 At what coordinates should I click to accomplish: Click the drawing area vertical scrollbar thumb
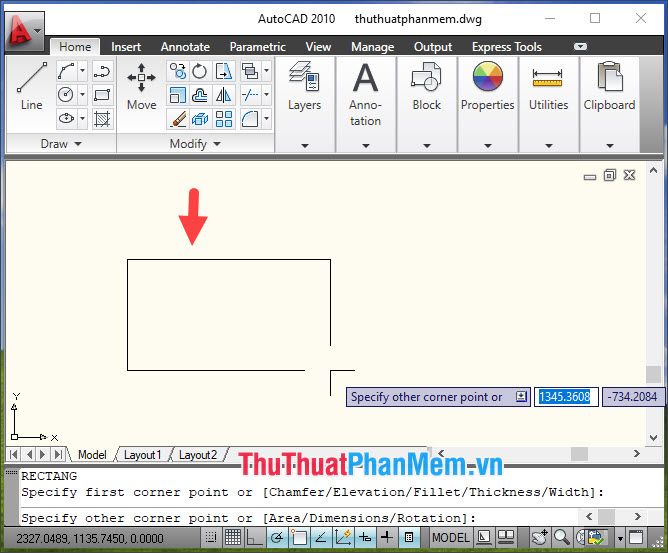point(653,374)
